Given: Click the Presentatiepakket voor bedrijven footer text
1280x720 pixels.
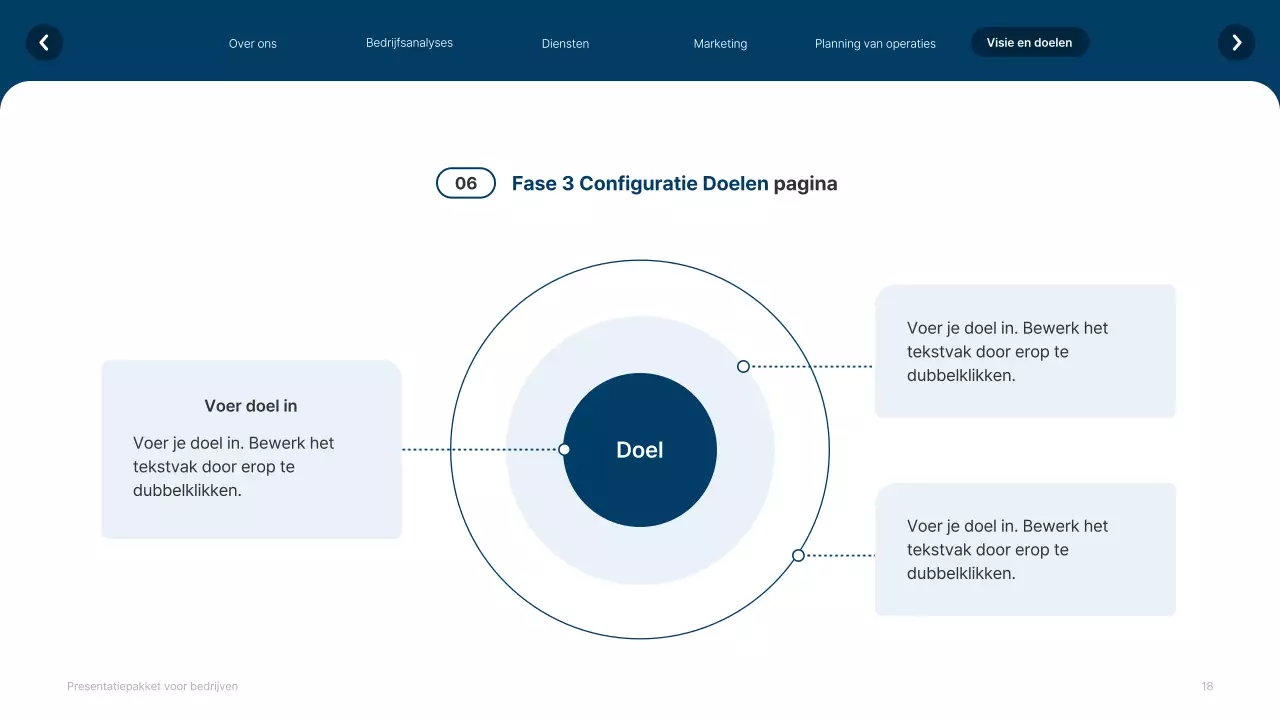Looking at the screenshot, I should click(x=152, y=687).
